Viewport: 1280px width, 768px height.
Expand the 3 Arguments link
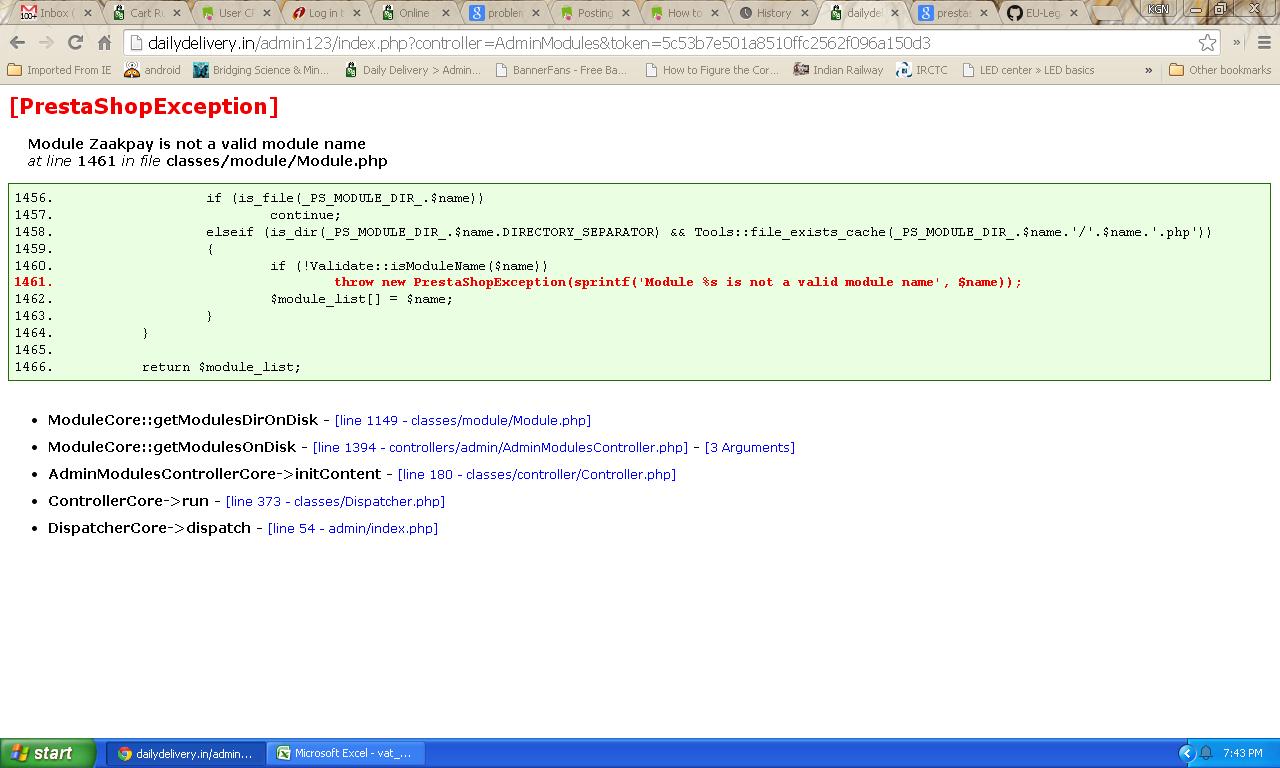tap(749, 448)
